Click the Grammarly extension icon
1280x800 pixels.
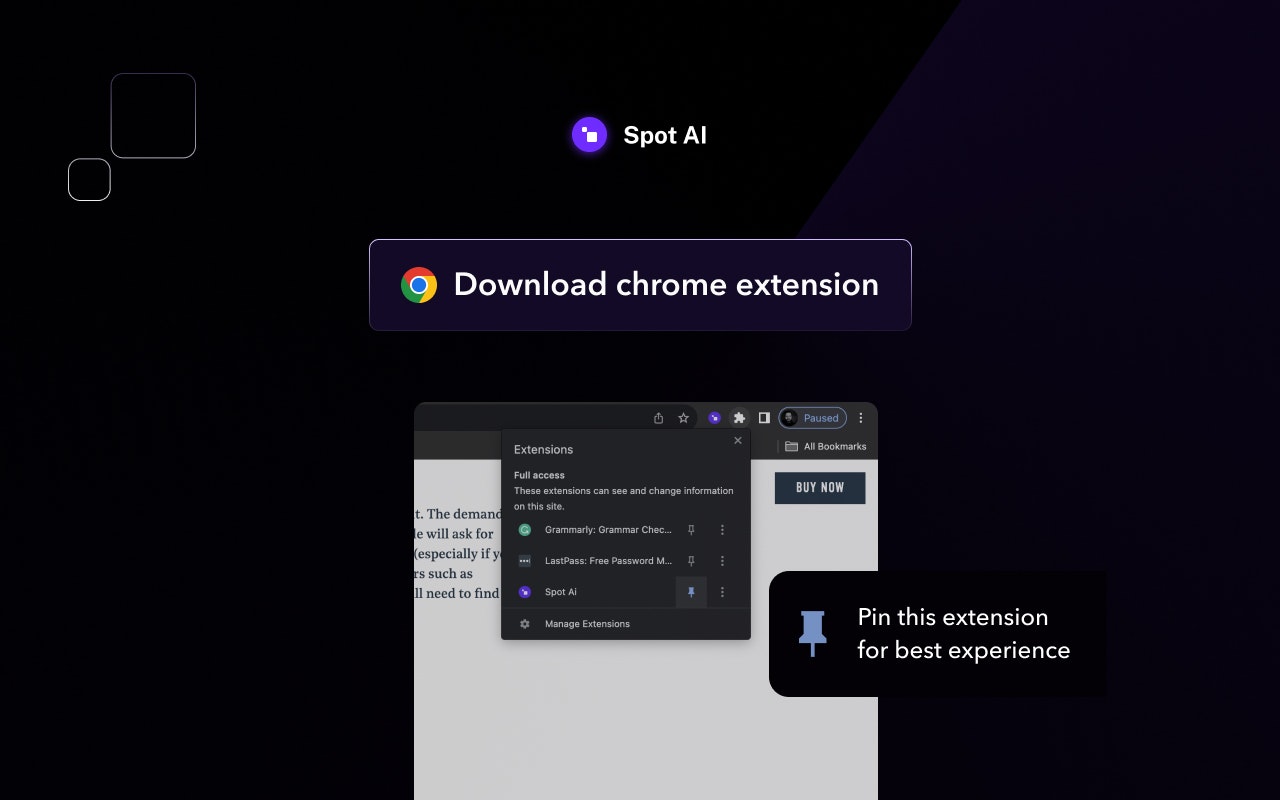click(525, 530)
